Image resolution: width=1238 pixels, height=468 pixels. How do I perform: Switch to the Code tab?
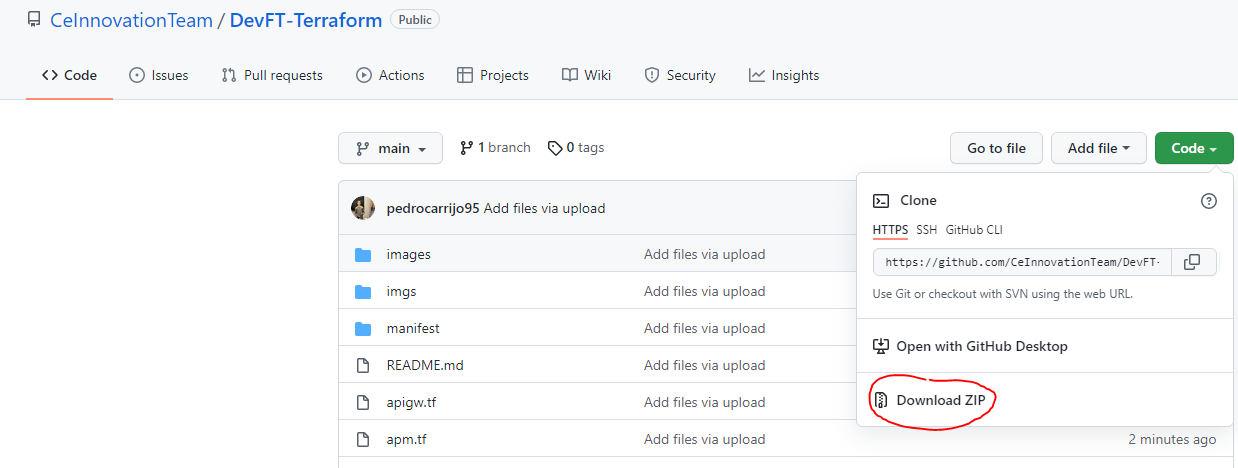click(69, 75)
